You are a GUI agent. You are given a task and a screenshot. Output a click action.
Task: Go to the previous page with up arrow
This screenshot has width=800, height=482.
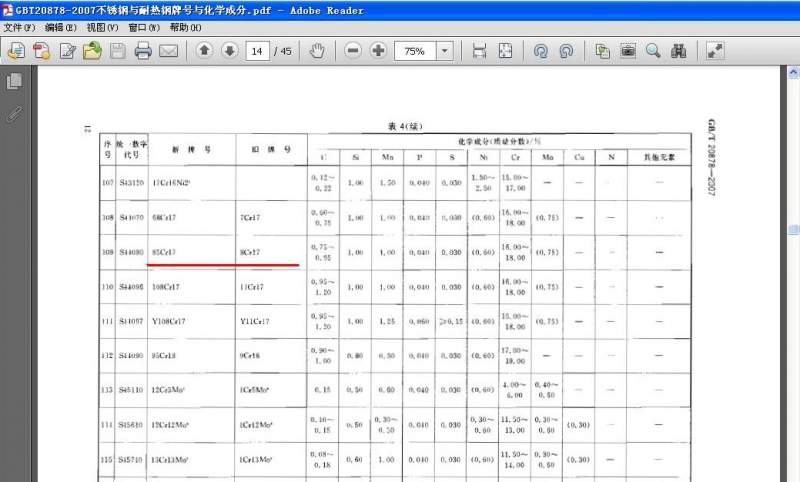(x=204, y=50)
